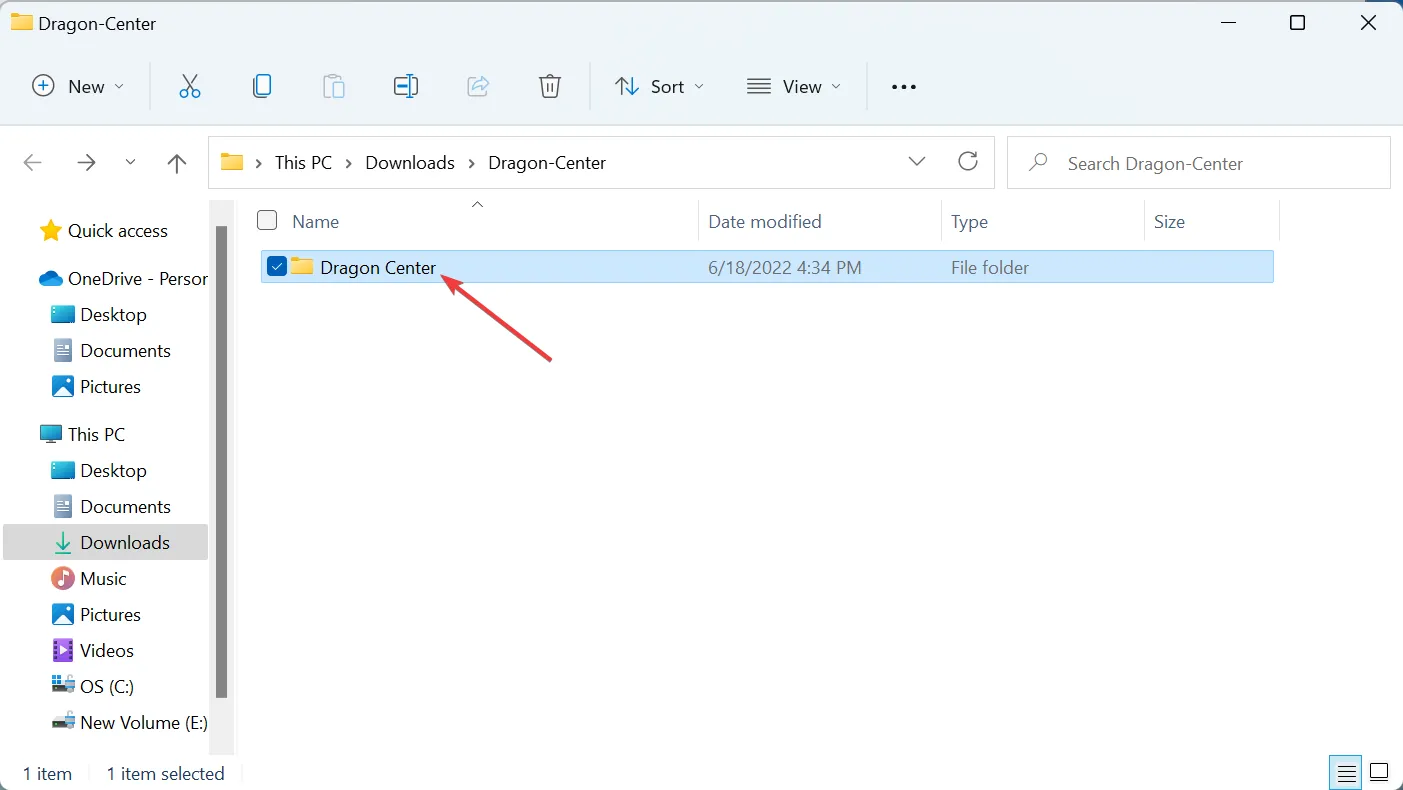Screen dimensions: 1403x790
Task: Select Desktop under OneDrive in sidebar
Action: tap(113, 315)
